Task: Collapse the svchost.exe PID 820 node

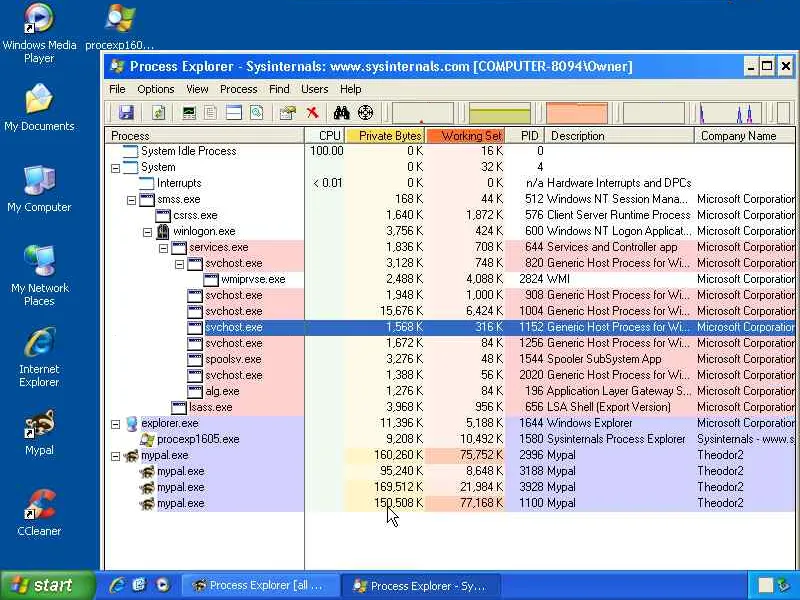Action: (180, 264)
